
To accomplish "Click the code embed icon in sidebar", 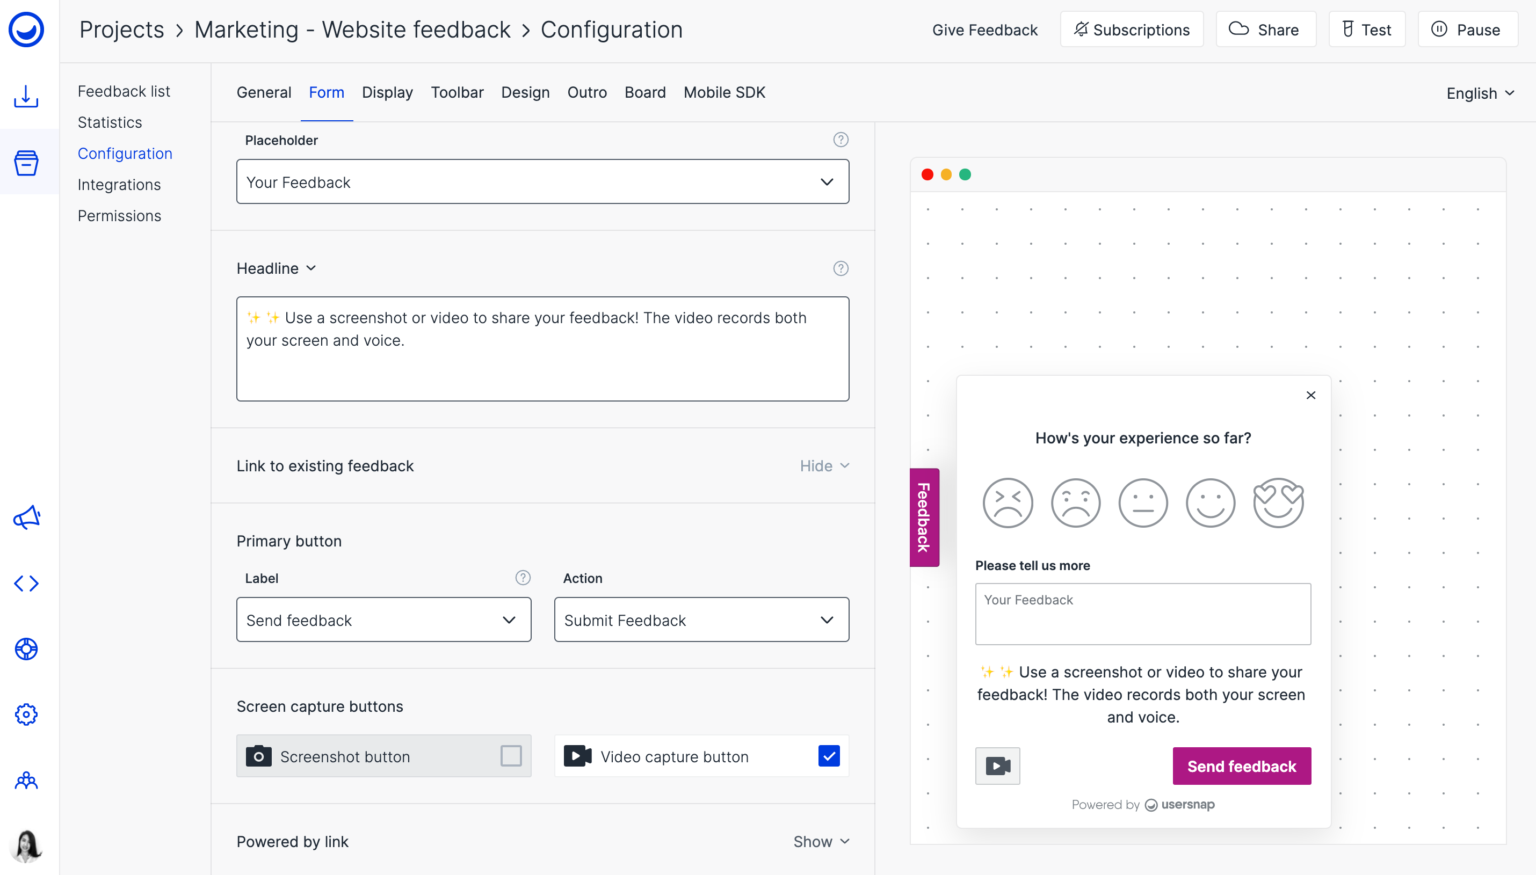I will (x=26, y=584).
